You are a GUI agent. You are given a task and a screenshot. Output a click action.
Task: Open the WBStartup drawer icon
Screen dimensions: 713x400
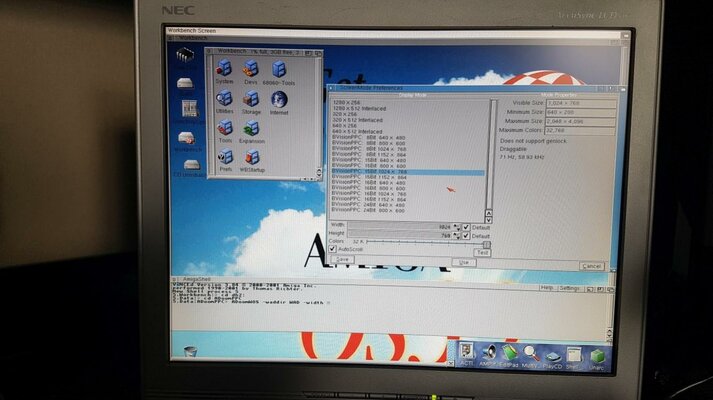pos(251,157)
